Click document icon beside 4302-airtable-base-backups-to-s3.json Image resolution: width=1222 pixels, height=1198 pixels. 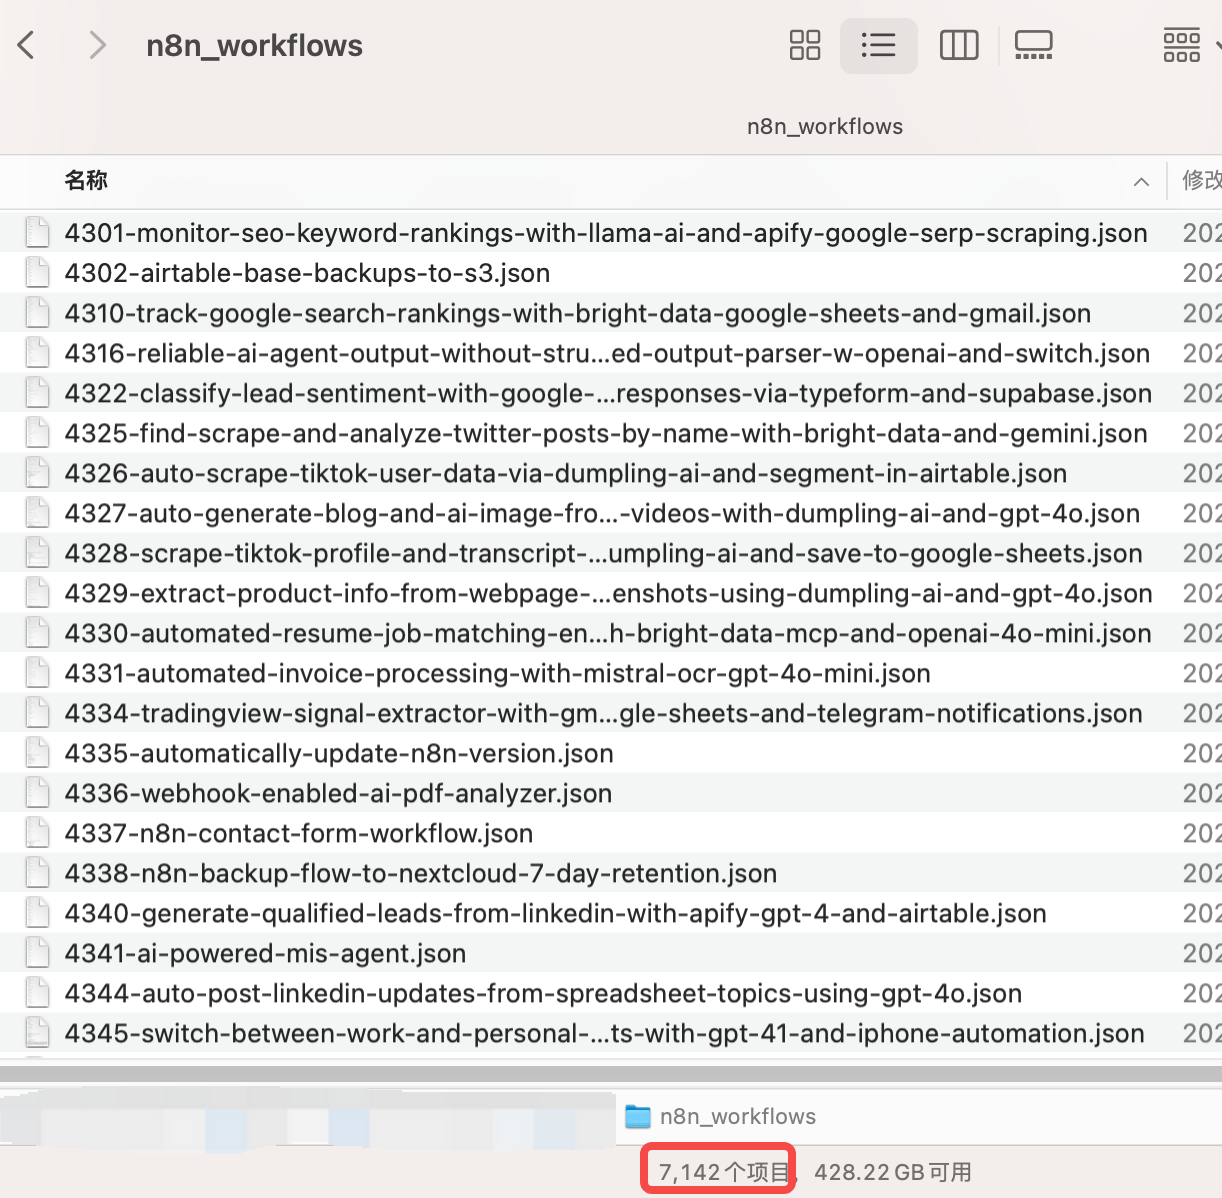click(37, 272)
